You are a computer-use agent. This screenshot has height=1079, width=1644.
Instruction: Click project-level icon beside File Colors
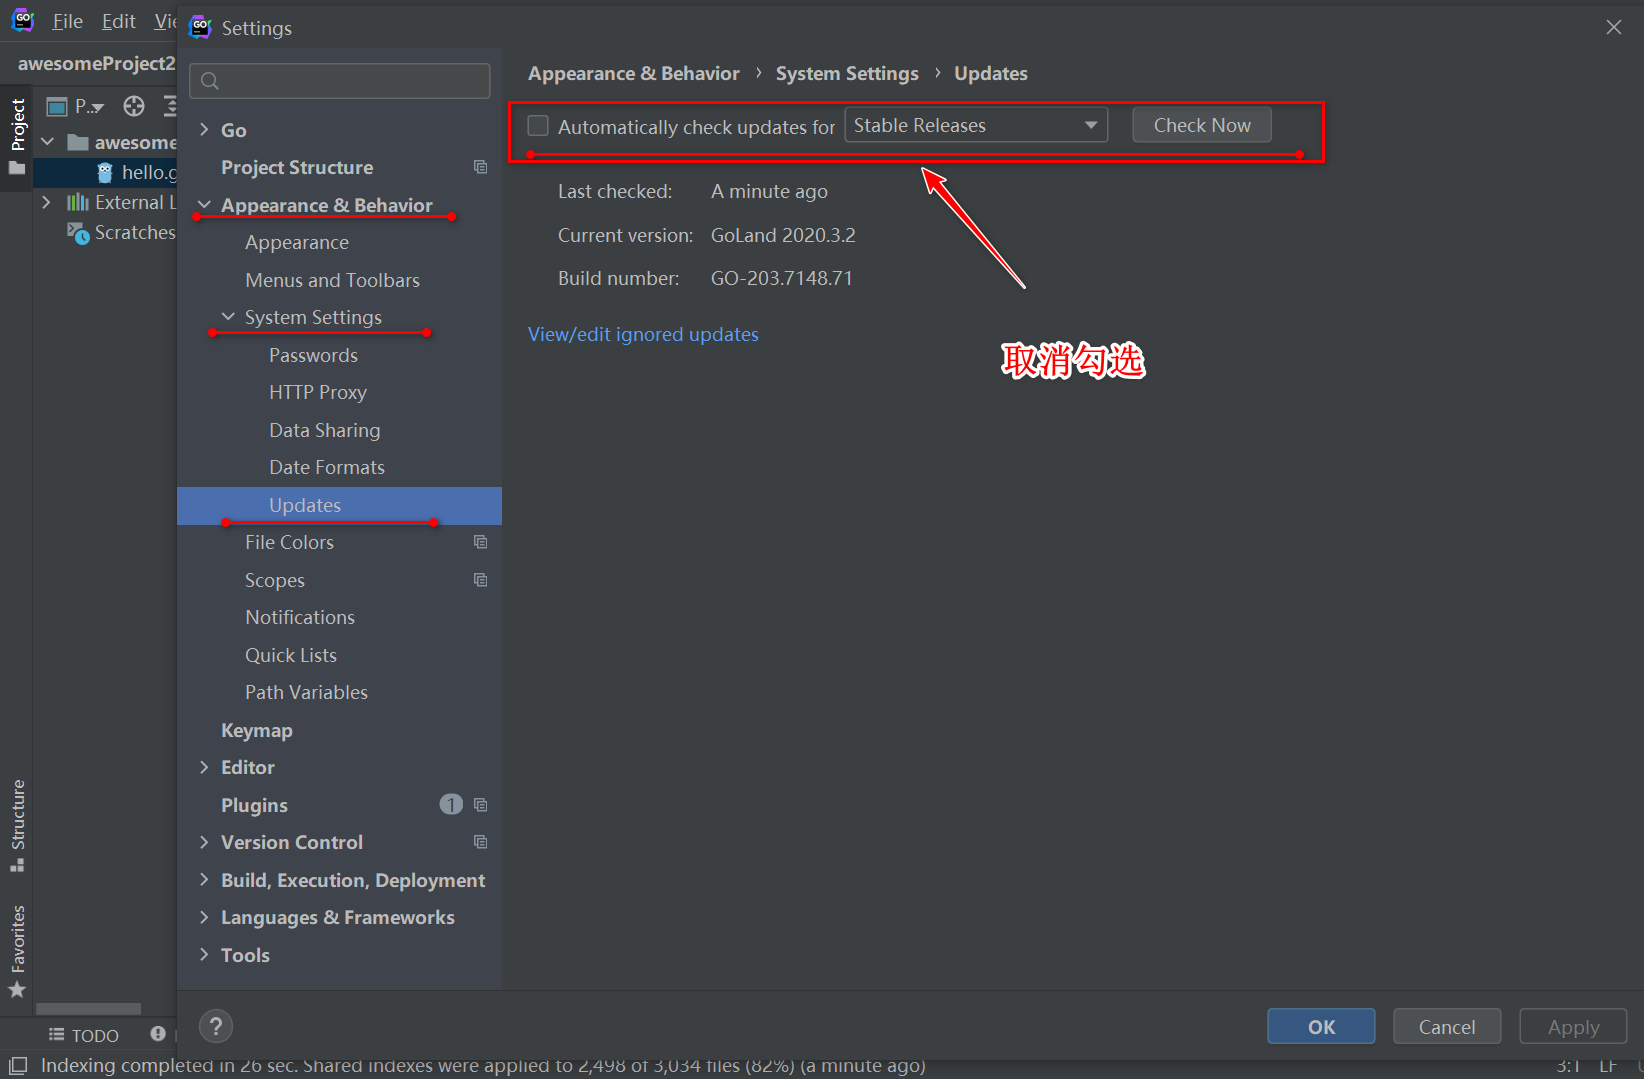click(x=480, y=542)
